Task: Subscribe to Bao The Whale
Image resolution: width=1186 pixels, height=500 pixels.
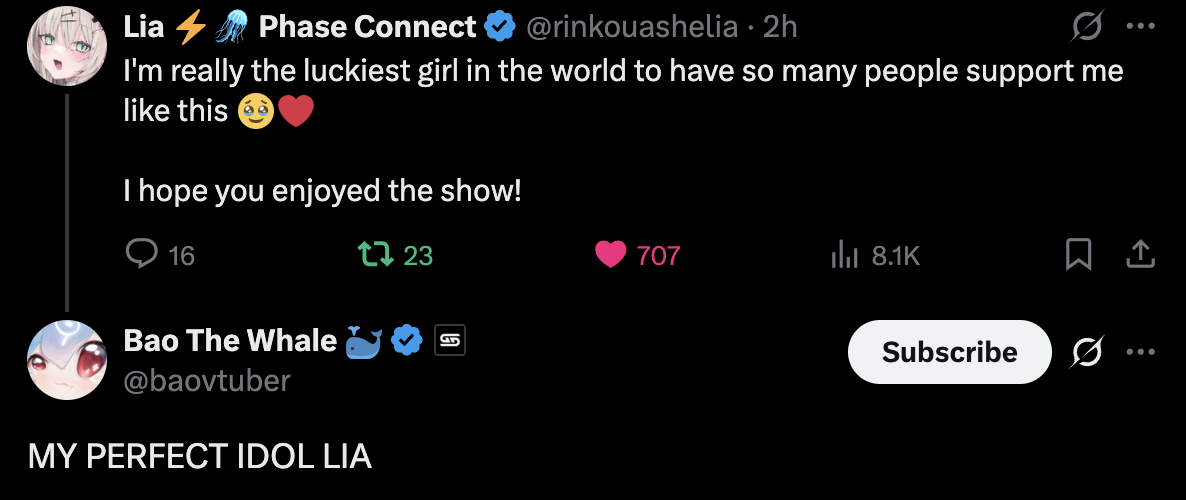Action: tap(949, 352)
